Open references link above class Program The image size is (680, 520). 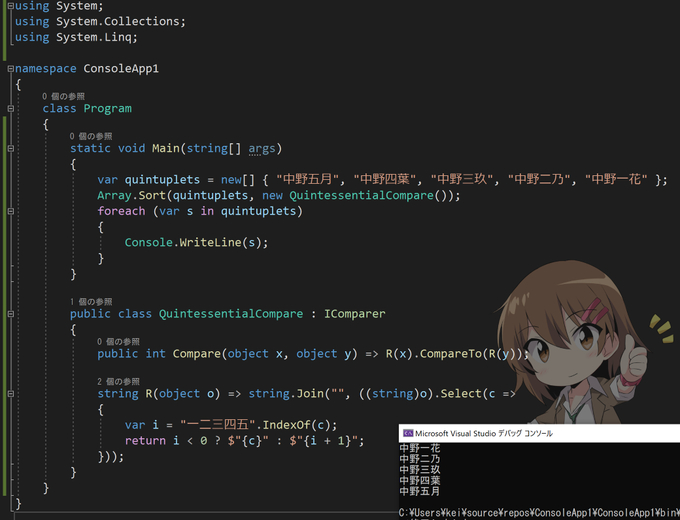click(63, 96)
